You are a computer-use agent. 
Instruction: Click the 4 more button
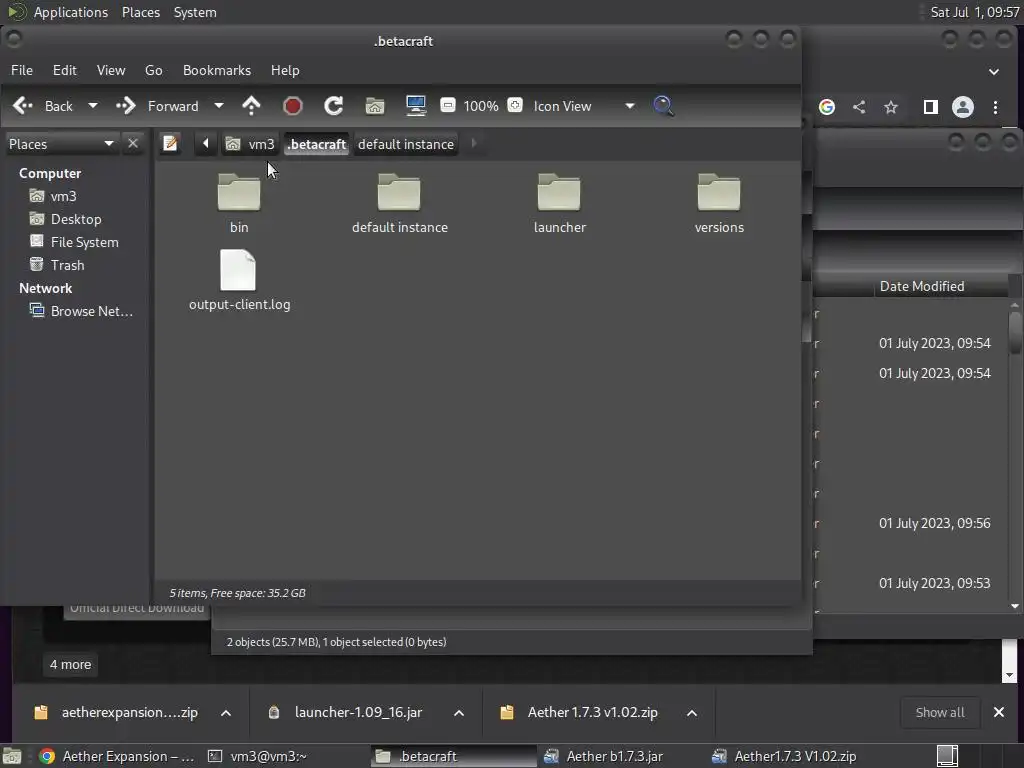coord(71,664)
